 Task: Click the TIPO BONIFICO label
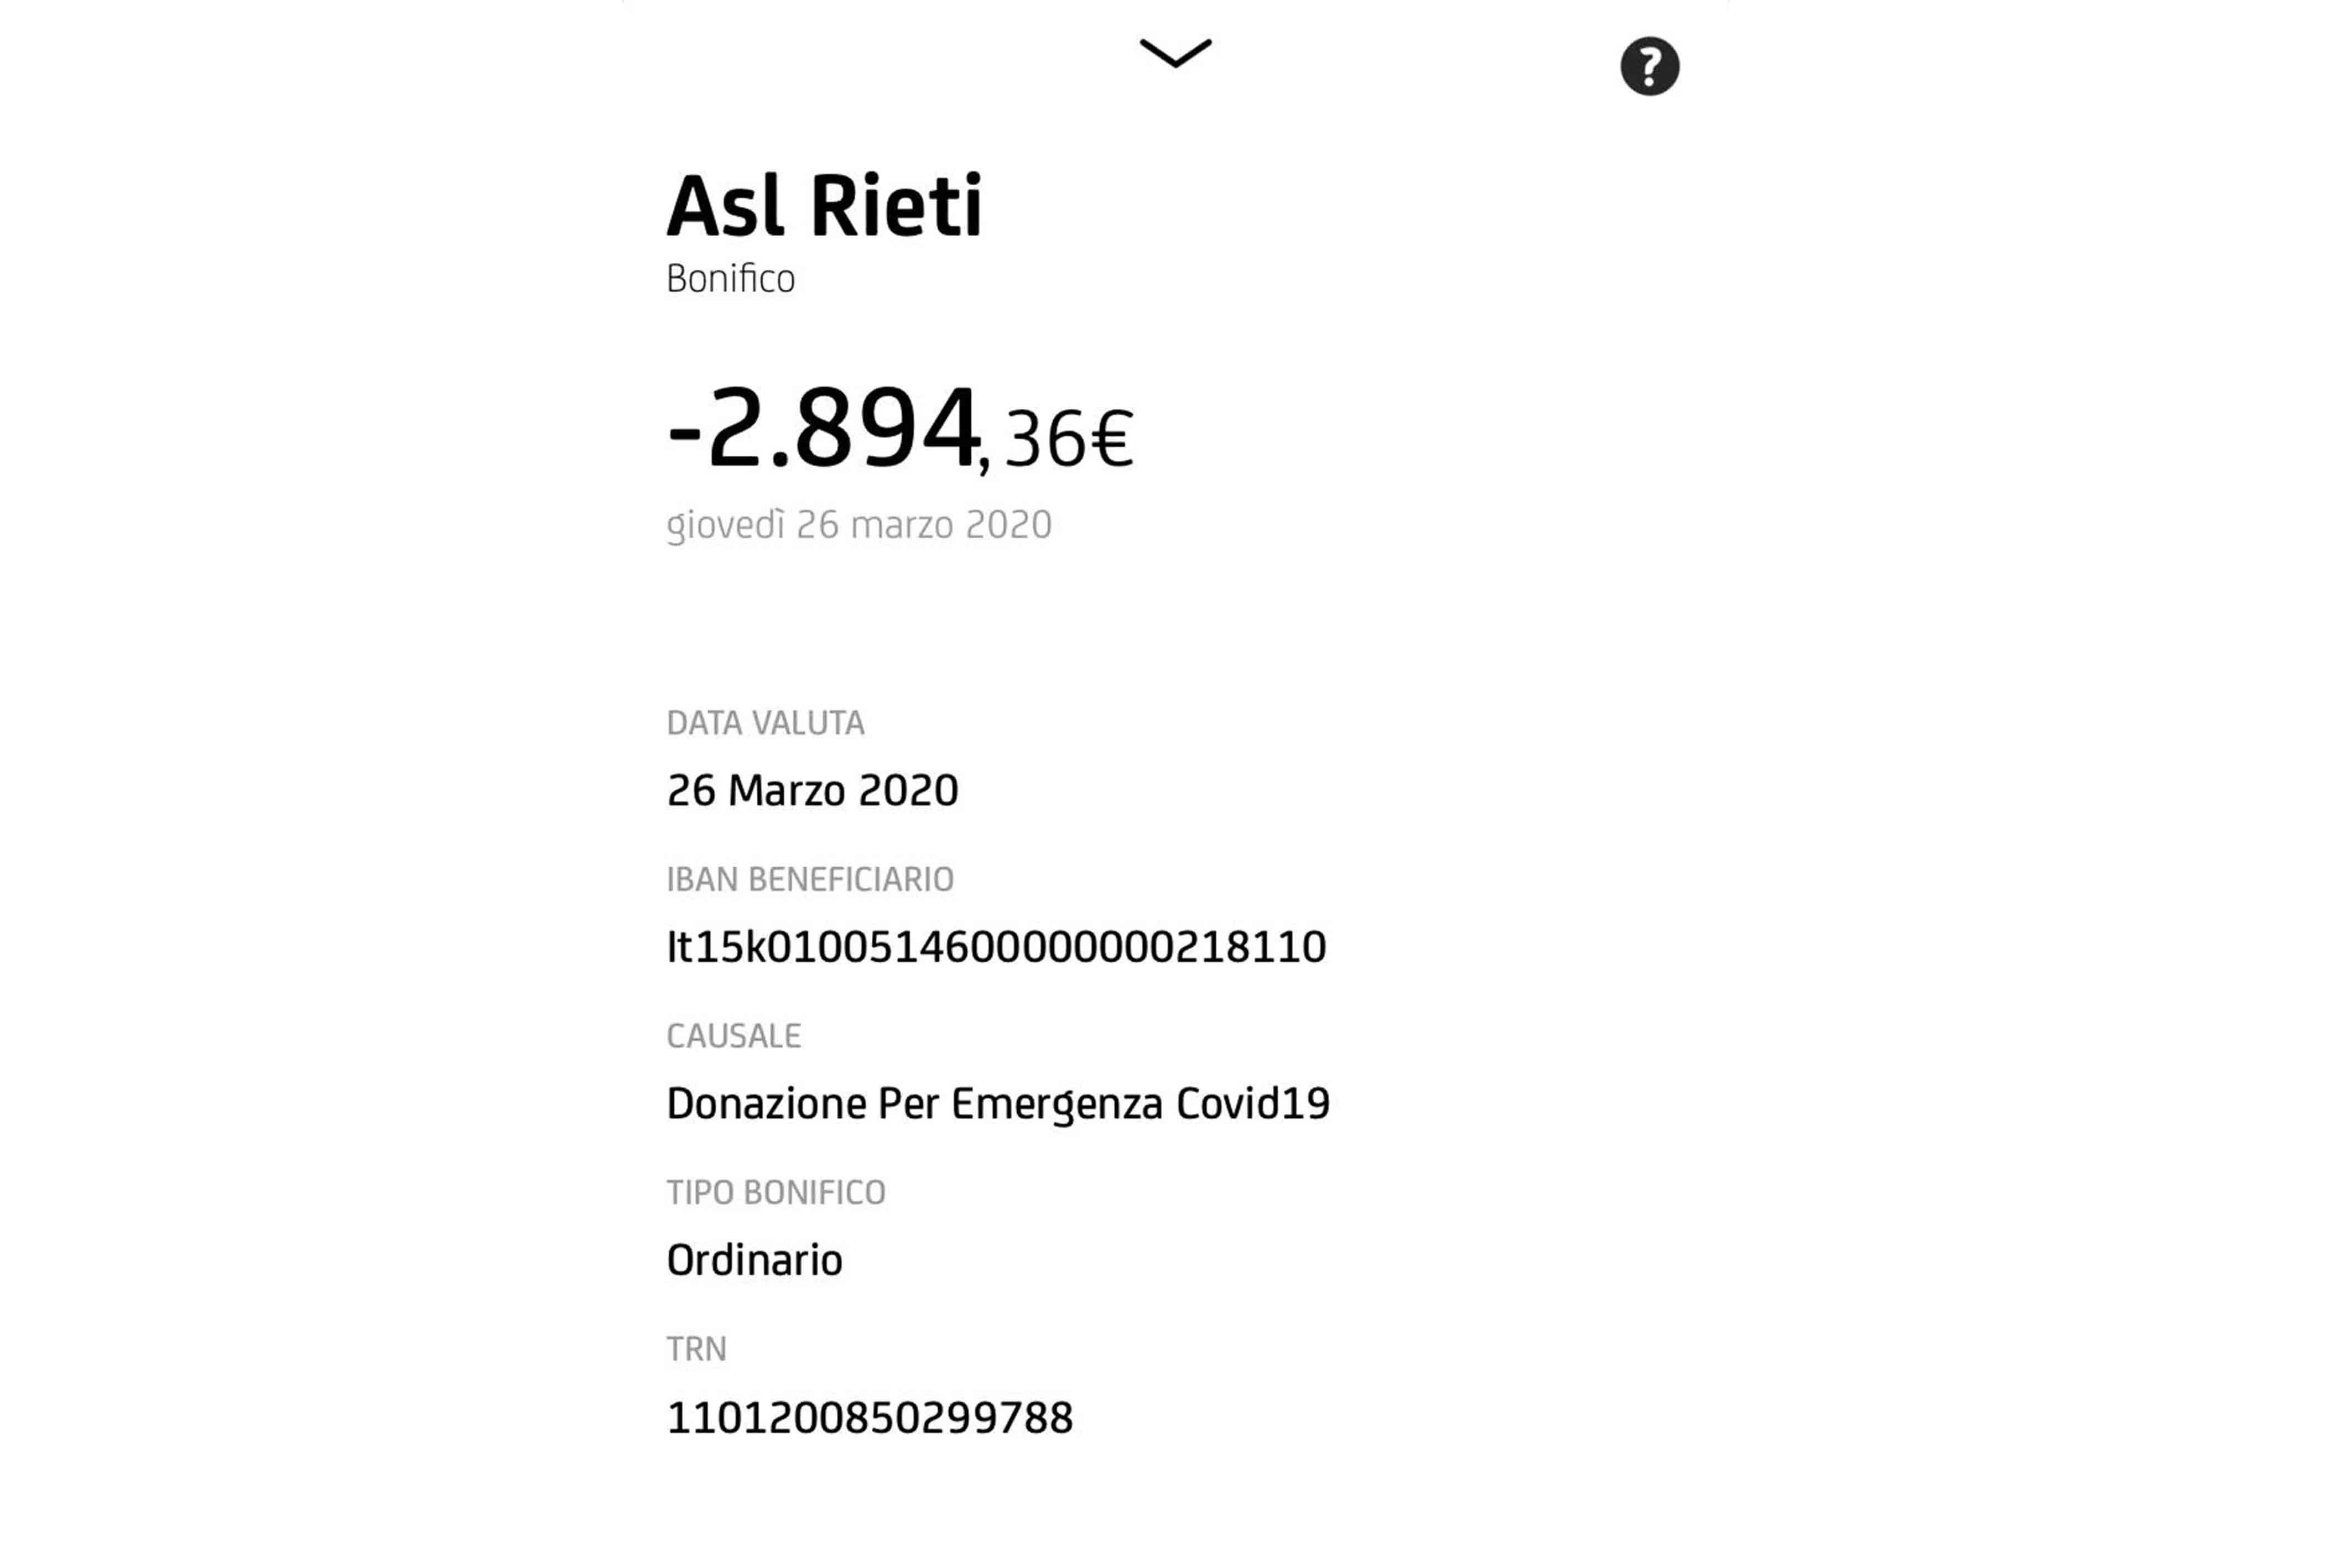776,1193
